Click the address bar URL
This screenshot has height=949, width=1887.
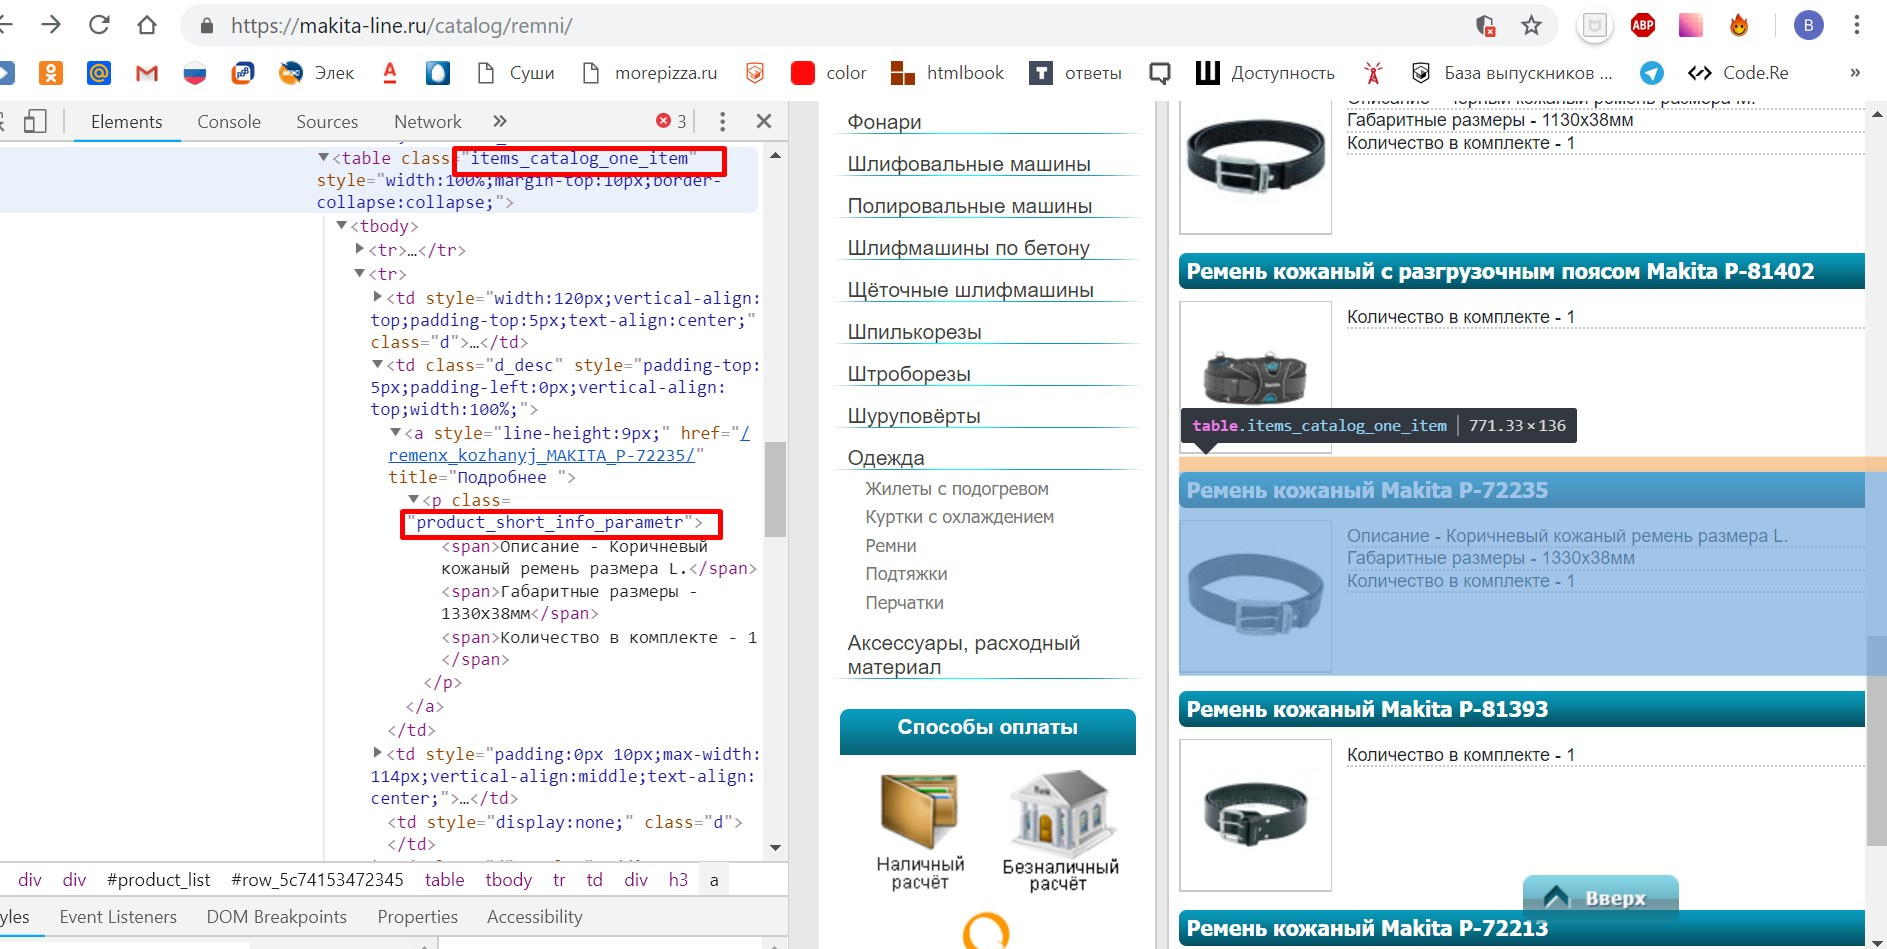401,26
